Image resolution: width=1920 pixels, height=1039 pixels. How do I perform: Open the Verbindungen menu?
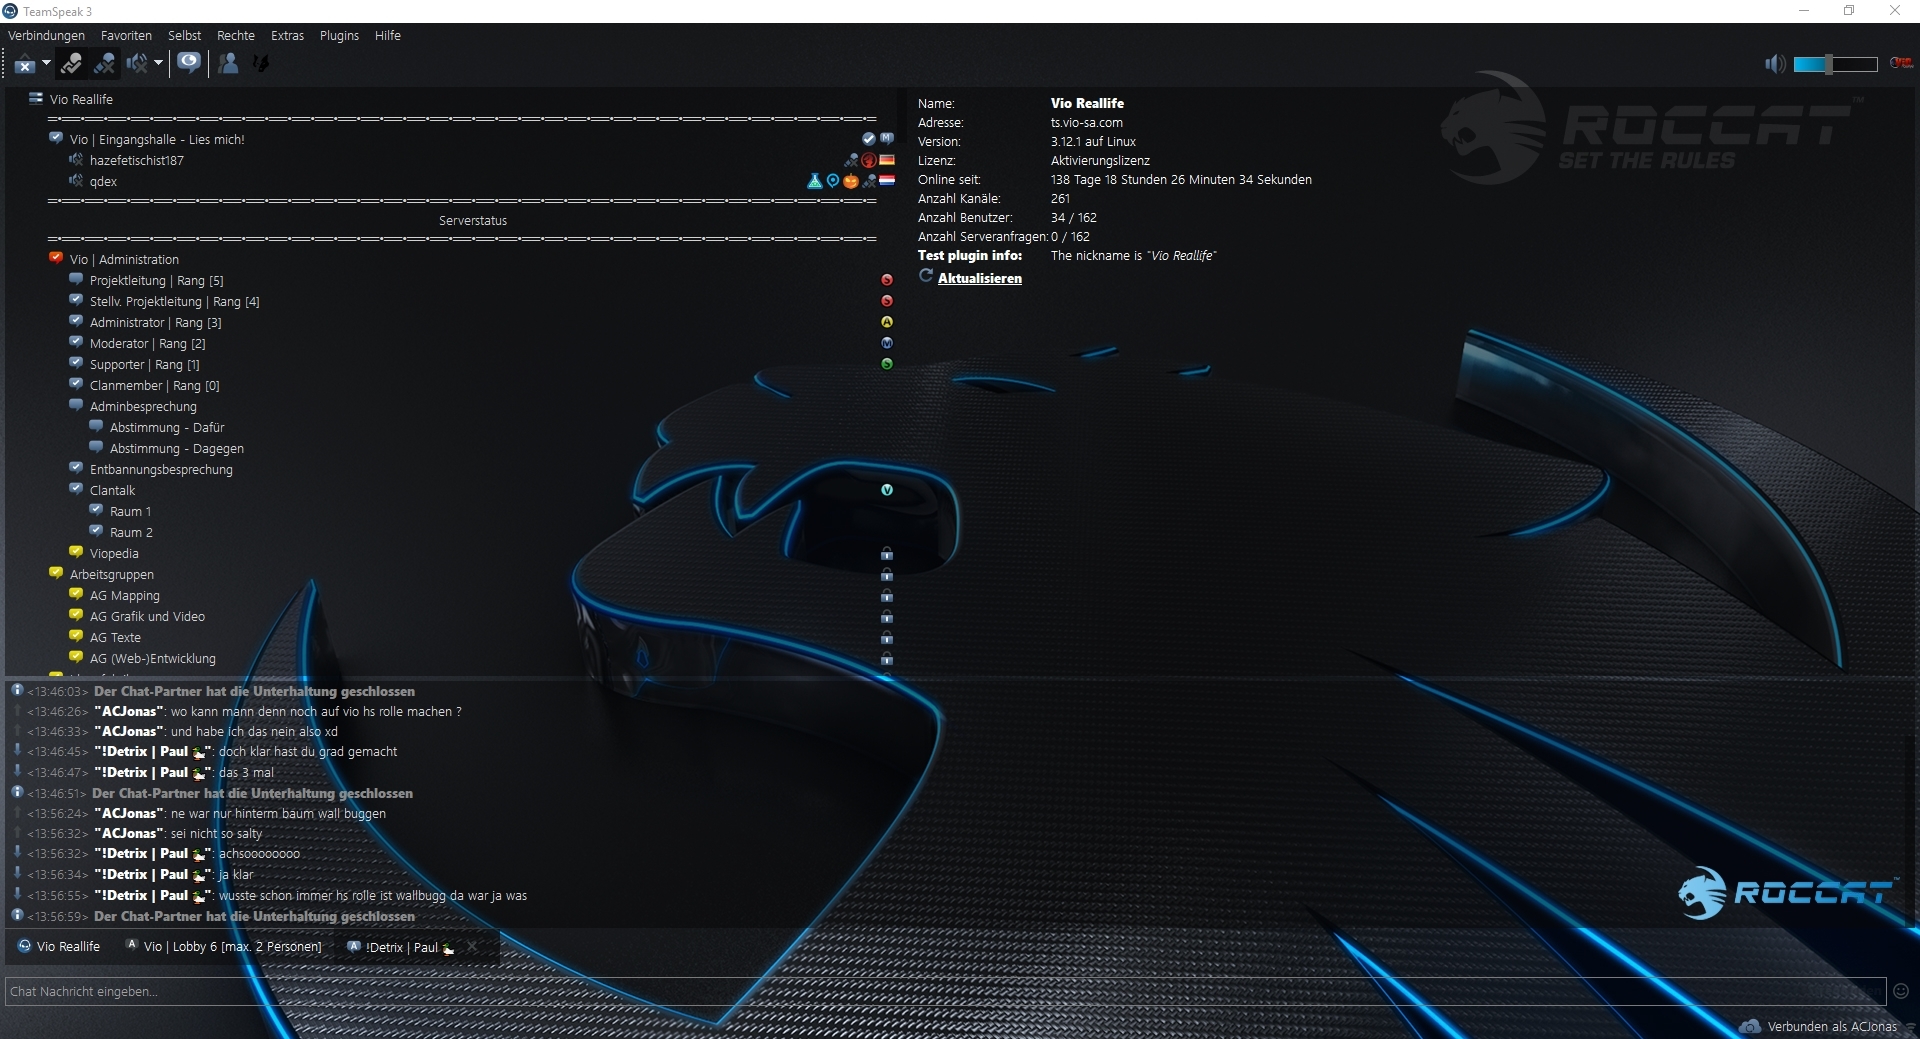click(x=46, y=36)
